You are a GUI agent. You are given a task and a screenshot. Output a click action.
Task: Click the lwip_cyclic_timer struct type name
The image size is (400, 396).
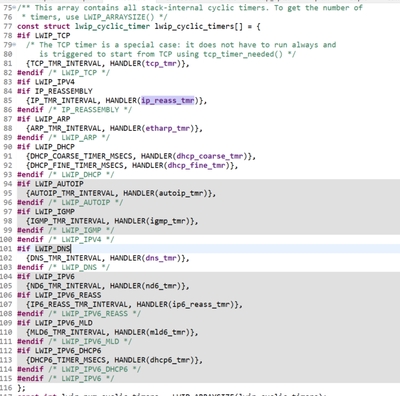[112, 26]
